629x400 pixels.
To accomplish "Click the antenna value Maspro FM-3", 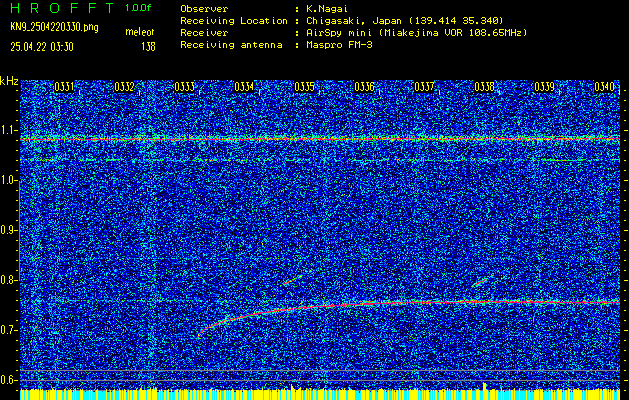I will click(x=339, y=45).
